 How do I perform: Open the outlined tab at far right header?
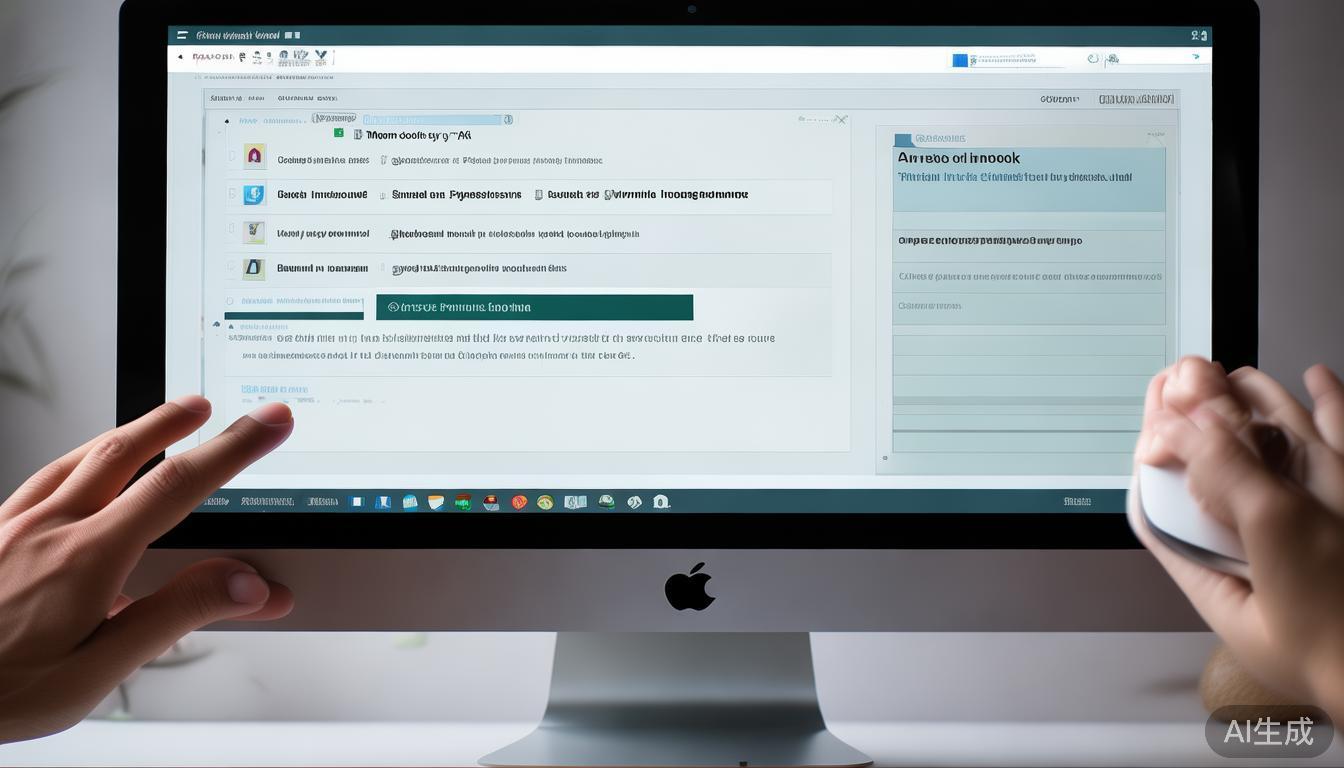coord(1135,99)
